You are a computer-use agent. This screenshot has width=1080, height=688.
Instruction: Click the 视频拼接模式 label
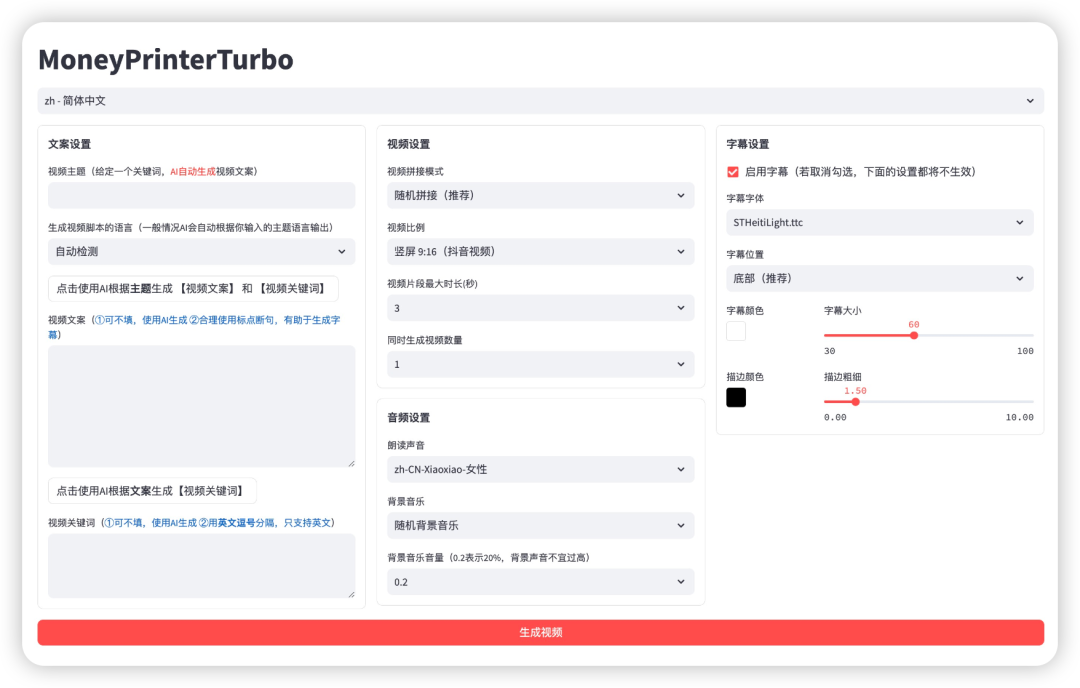tap(415, 171)
